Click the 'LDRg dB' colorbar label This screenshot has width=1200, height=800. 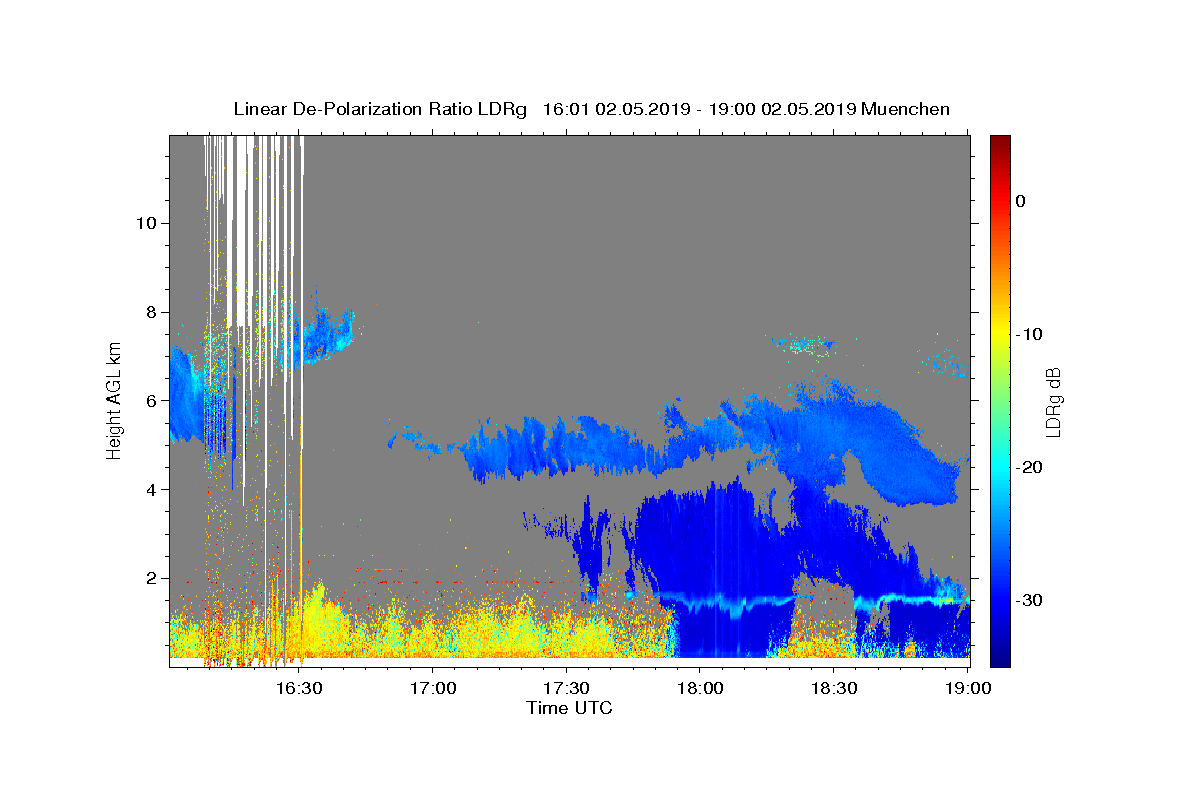[x=1052, y=401]
